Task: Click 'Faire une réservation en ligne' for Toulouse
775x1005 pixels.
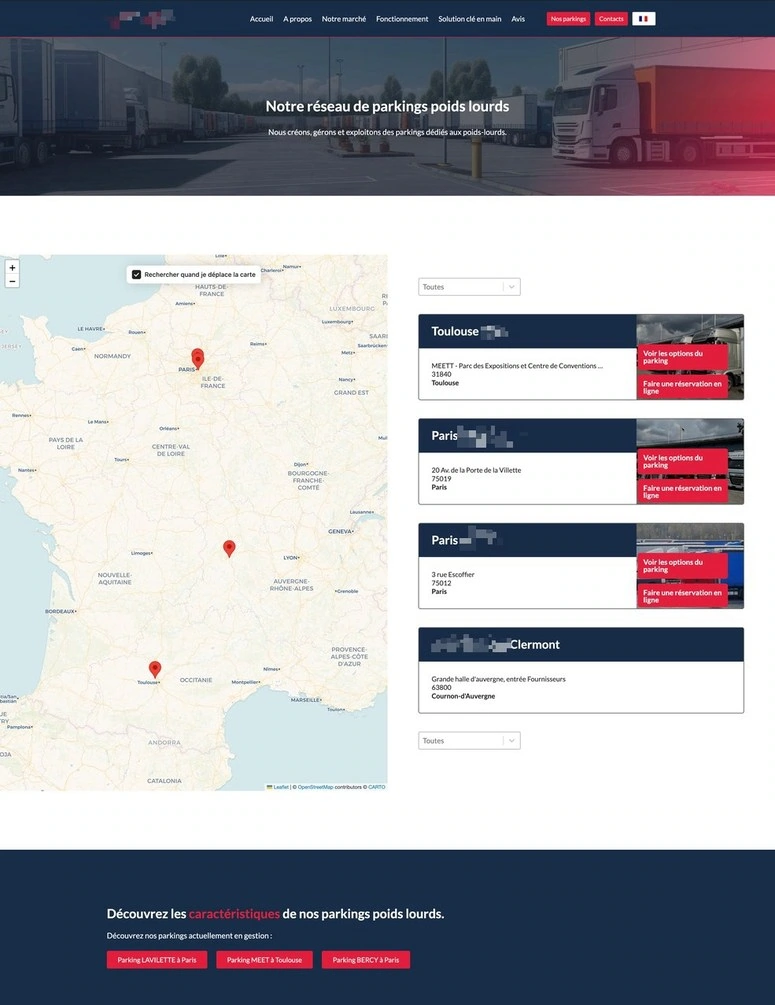Action: (x=682, y=387)
